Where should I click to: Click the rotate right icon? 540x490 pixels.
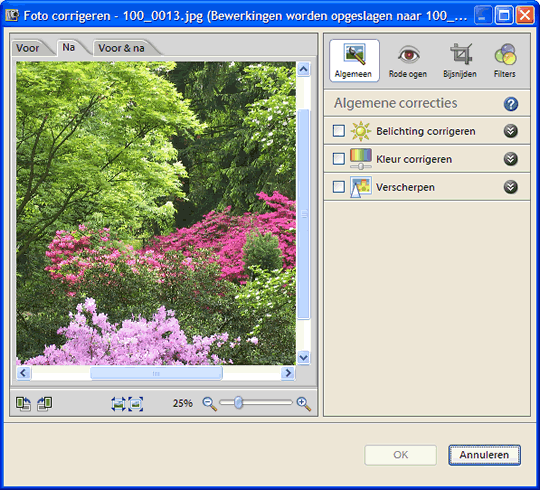tap(45, 404)
